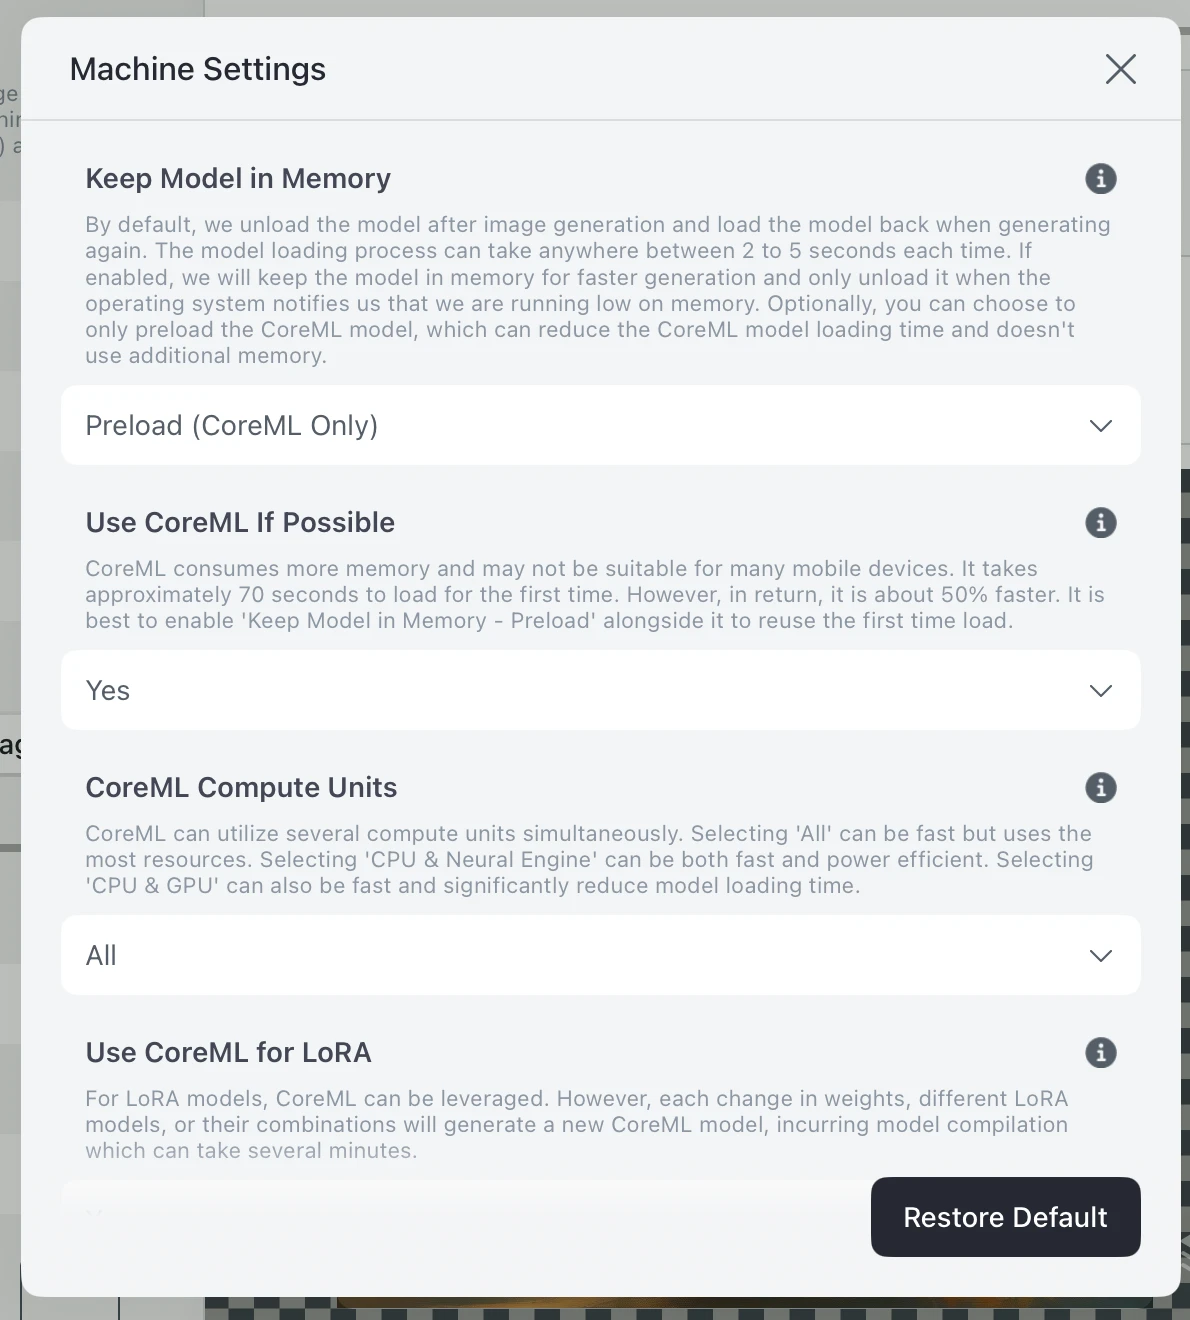1190x1320 pixels.
Task: Click the Restore Default button
Action: (x=1005, y=1217)
